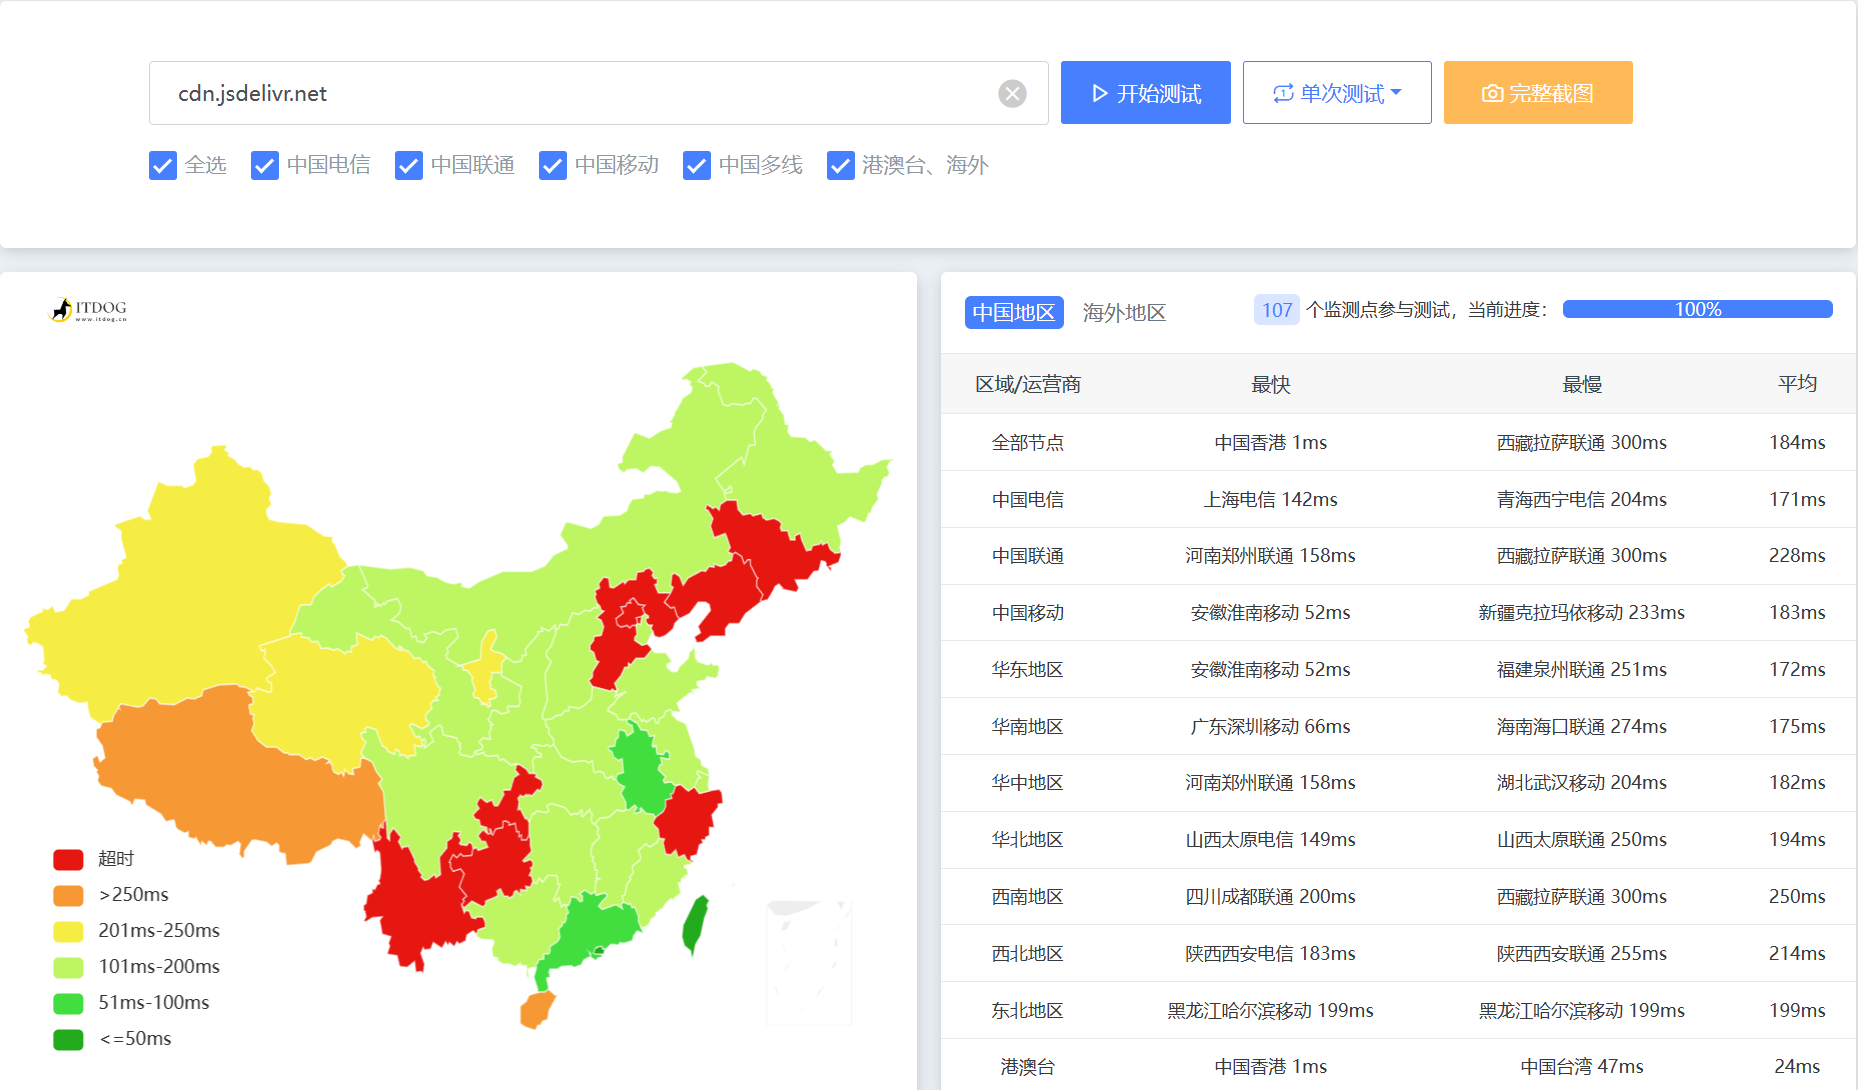Switch to the 中国地区 tab
The height and width of the screenshot is (1090, 1858).
tap(1014, 312)
